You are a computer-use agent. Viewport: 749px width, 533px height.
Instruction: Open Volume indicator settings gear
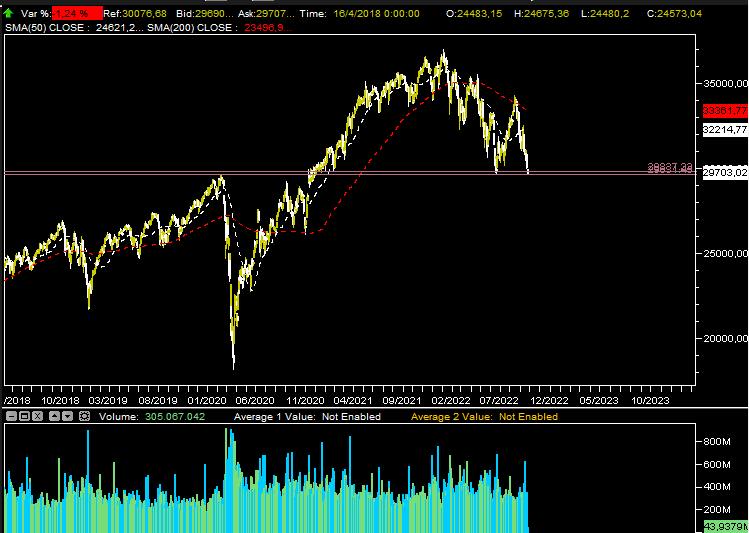pyautogui.click(x=85, y=416)
